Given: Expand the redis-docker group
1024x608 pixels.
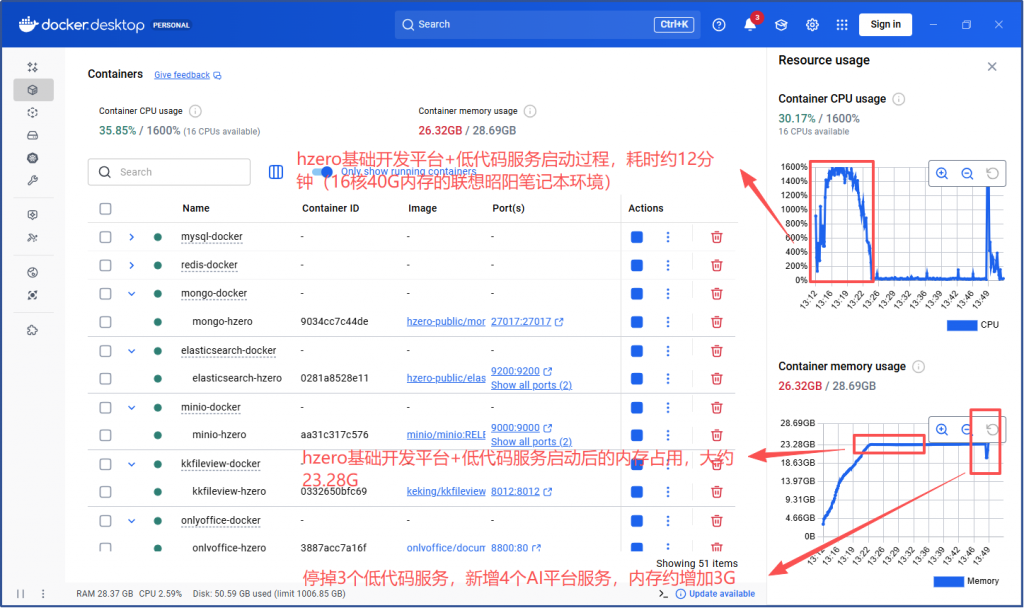Looking at the screenshot, I should click(131, 265).
